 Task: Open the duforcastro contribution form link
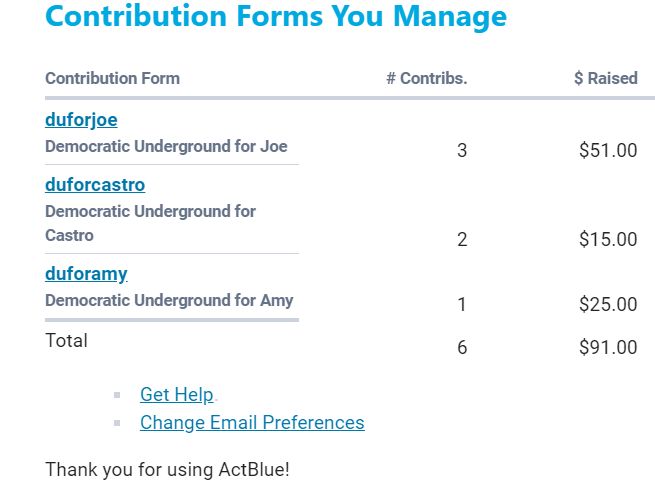click(95, 185)
